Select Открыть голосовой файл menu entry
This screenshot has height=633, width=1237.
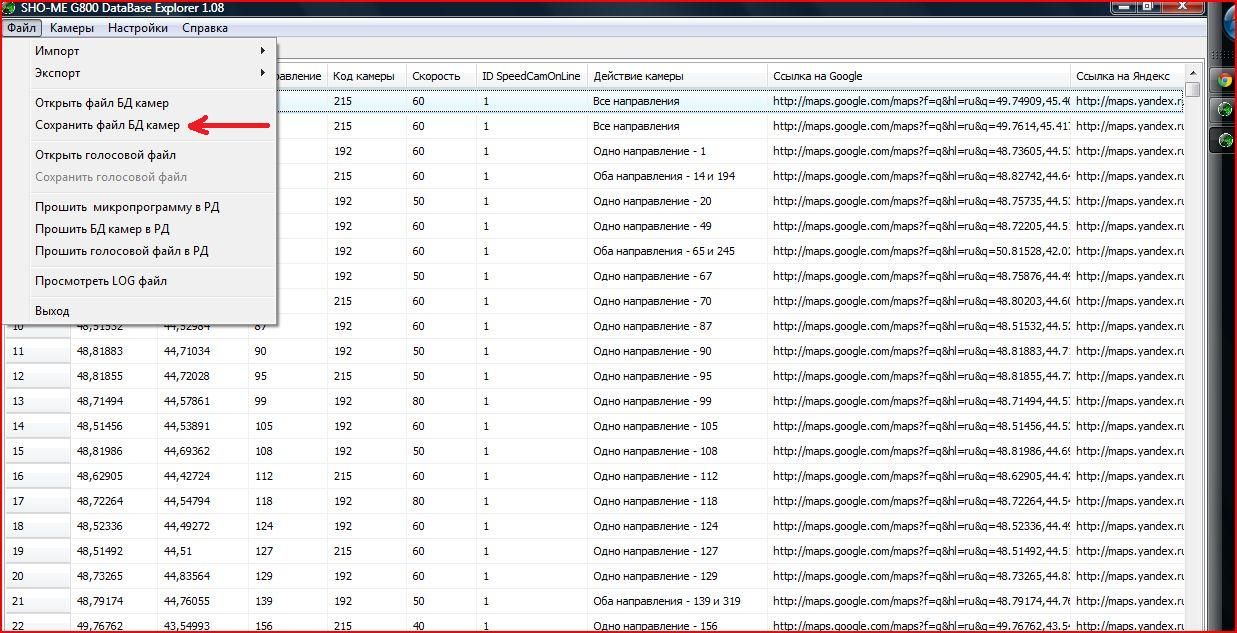(105, 155)
